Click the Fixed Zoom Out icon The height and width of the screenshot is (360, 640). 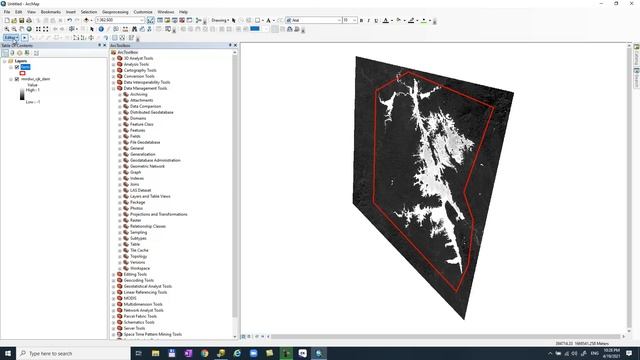(46, 29)
